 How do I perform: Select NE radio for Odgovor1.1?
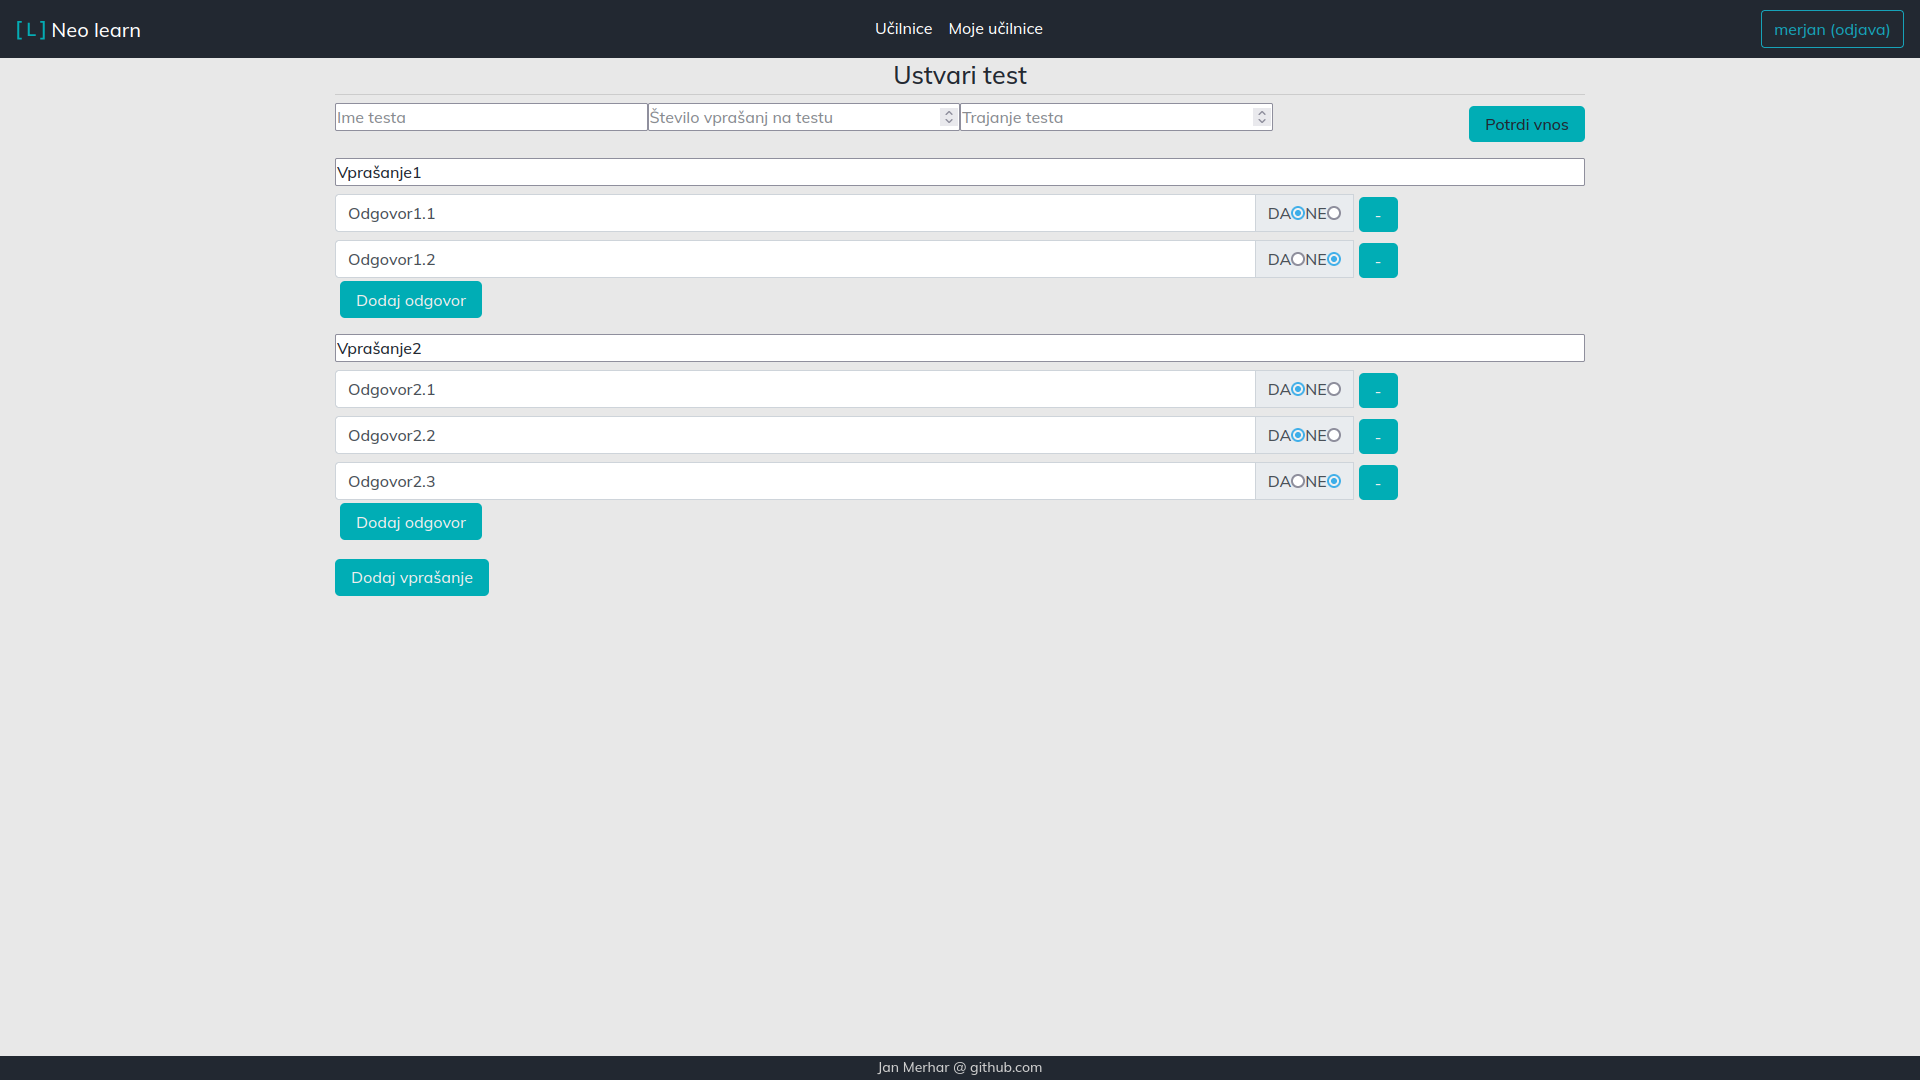1334,213
